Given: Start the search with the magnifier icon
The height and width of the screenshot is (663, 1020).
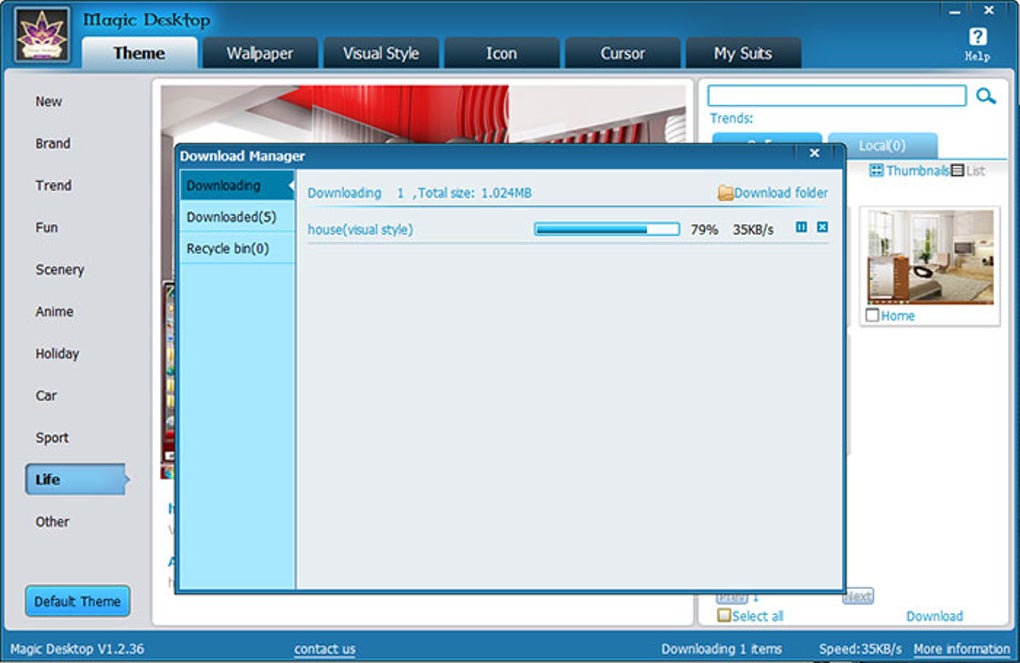Looking at the screenshot, I should coord(987,95).
